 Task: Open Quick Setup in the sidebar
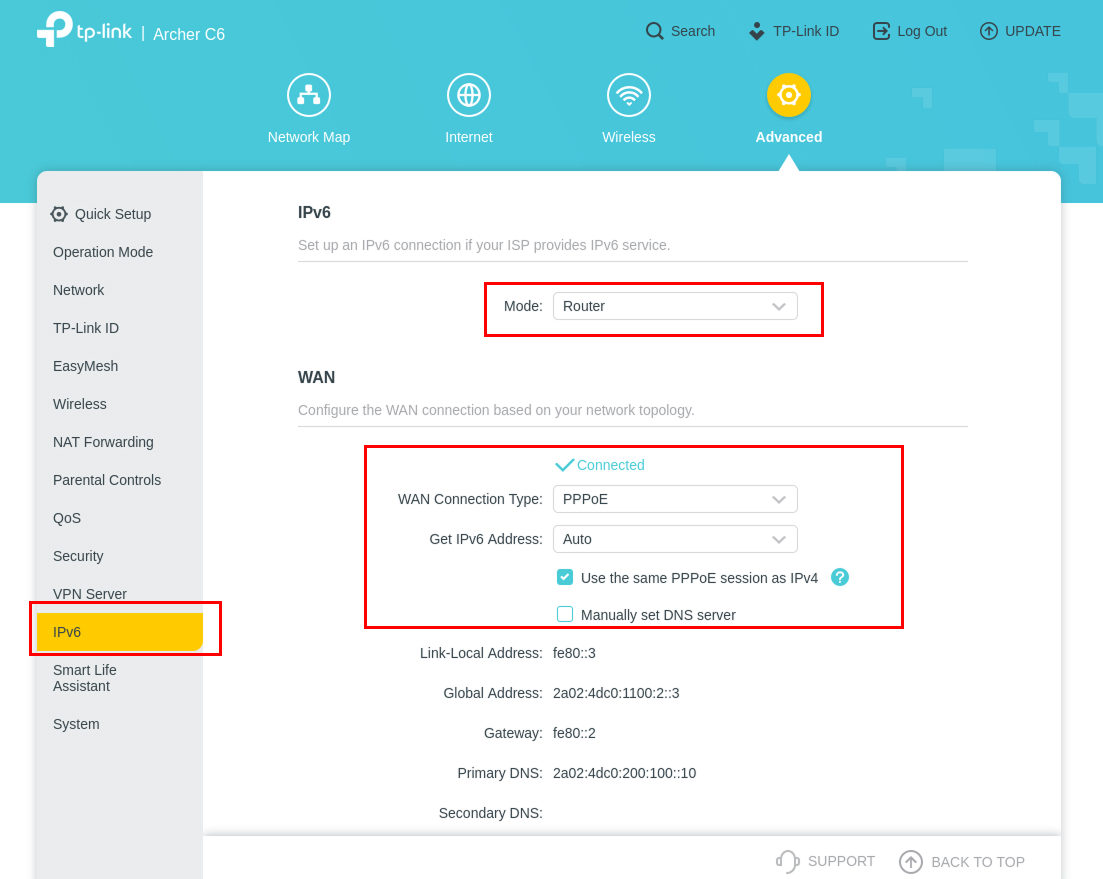tap(112, 214)
